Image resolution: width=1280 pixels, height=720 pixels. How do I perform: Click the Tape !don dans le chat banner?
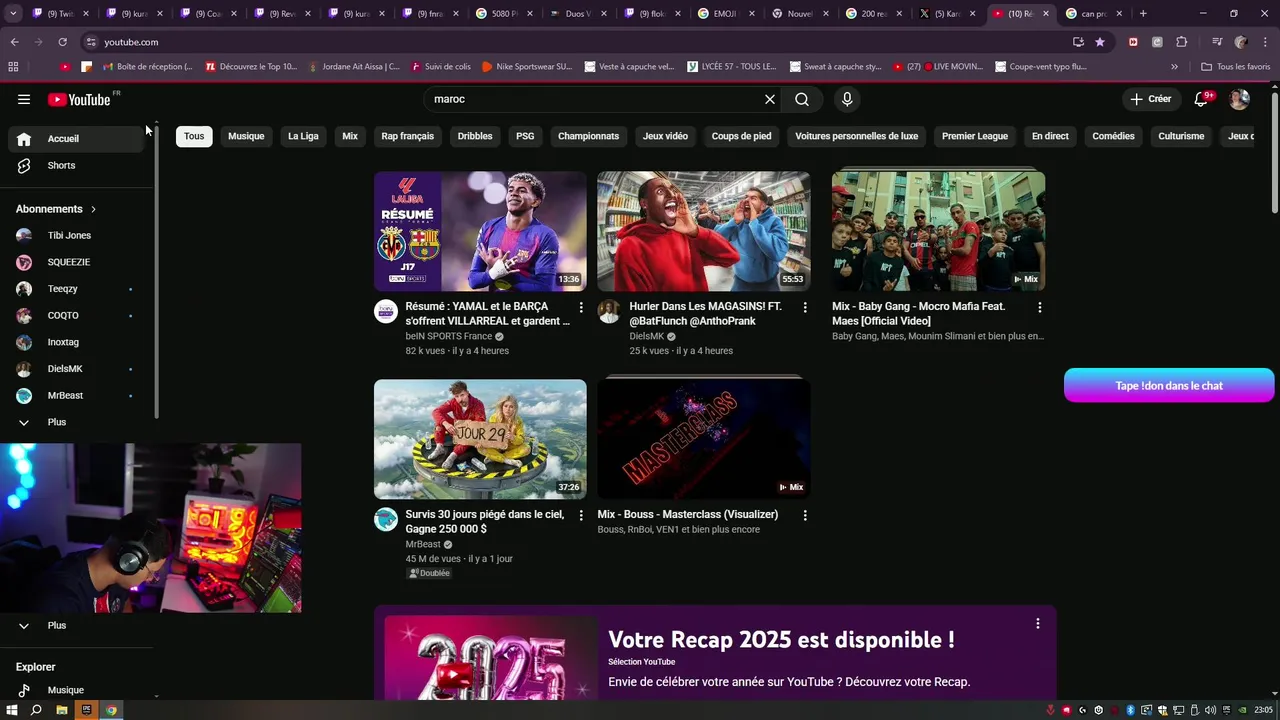(1169, 385)
